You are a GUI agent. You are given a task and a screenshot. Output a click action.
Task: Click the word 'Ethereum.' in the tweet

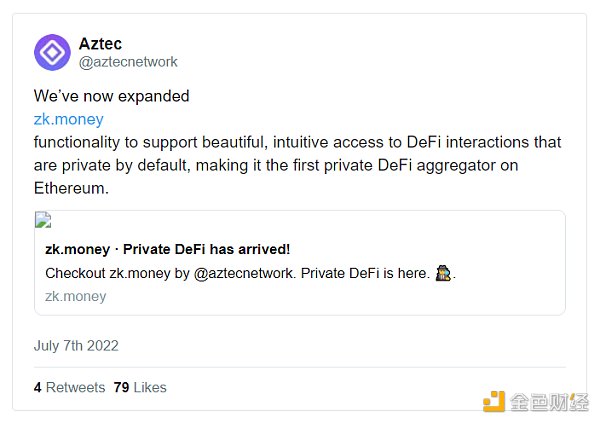pos(71,187)
